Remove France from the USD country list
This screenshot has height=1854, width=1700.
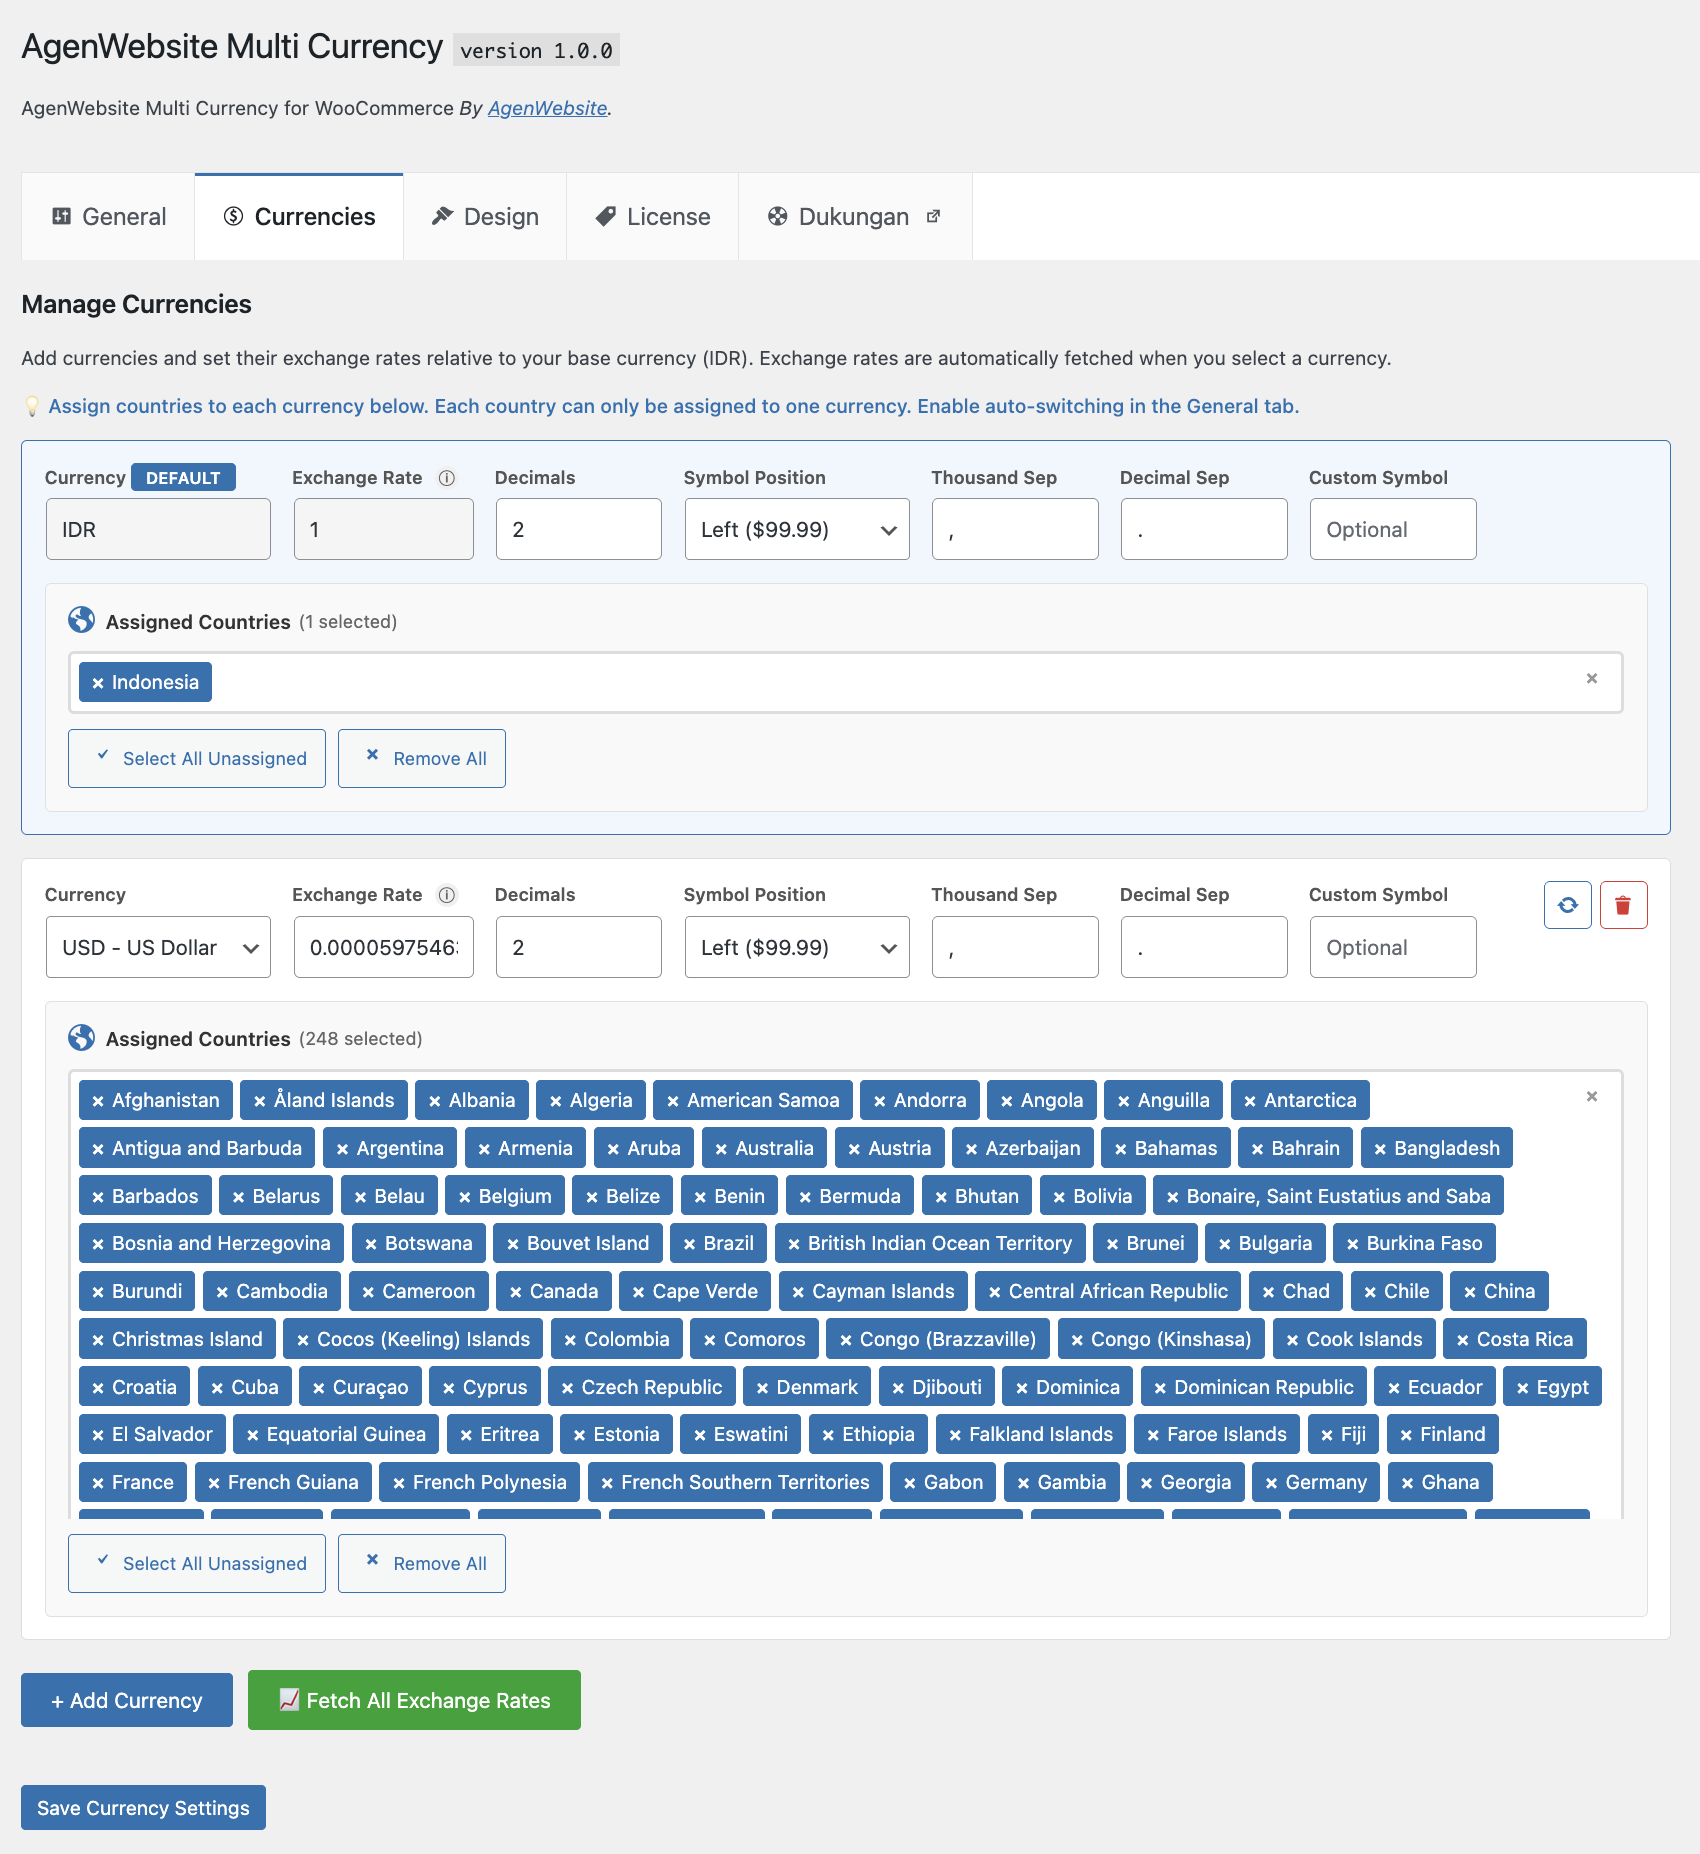pos(98,1482)
